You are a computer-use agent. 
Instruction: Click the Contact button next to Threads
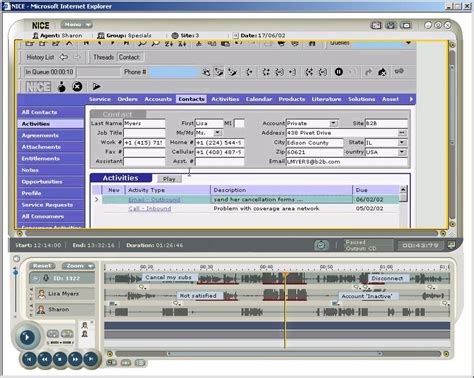click(x=130, y=57)
